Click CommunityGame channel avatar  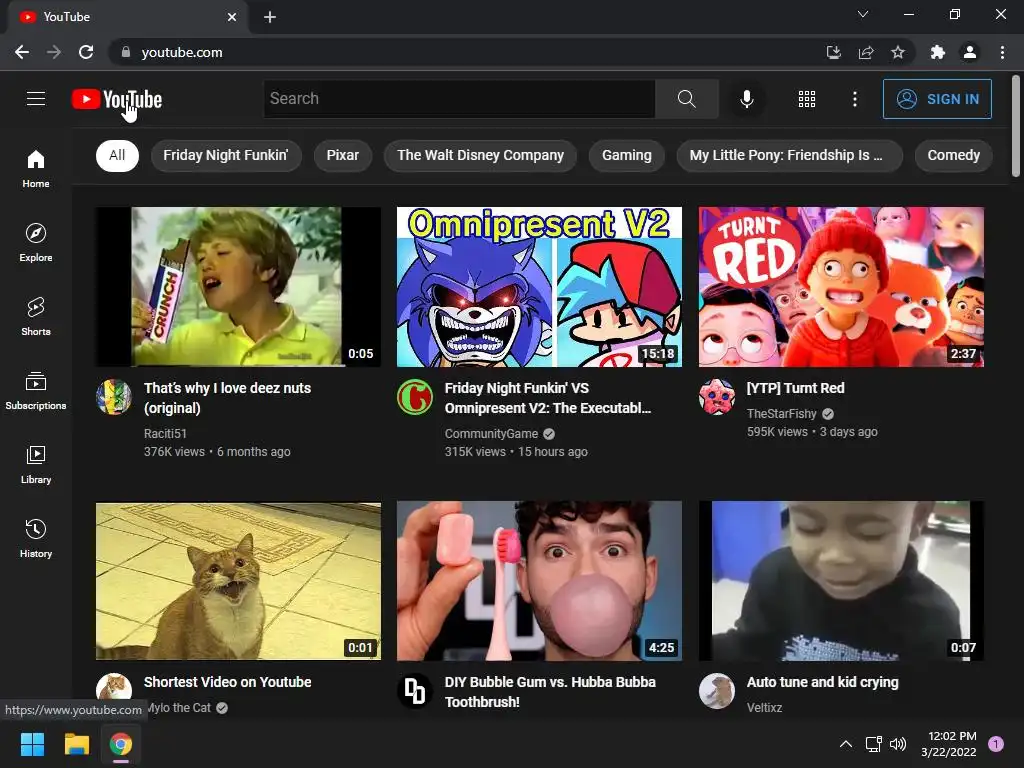[x=415, y=396]
